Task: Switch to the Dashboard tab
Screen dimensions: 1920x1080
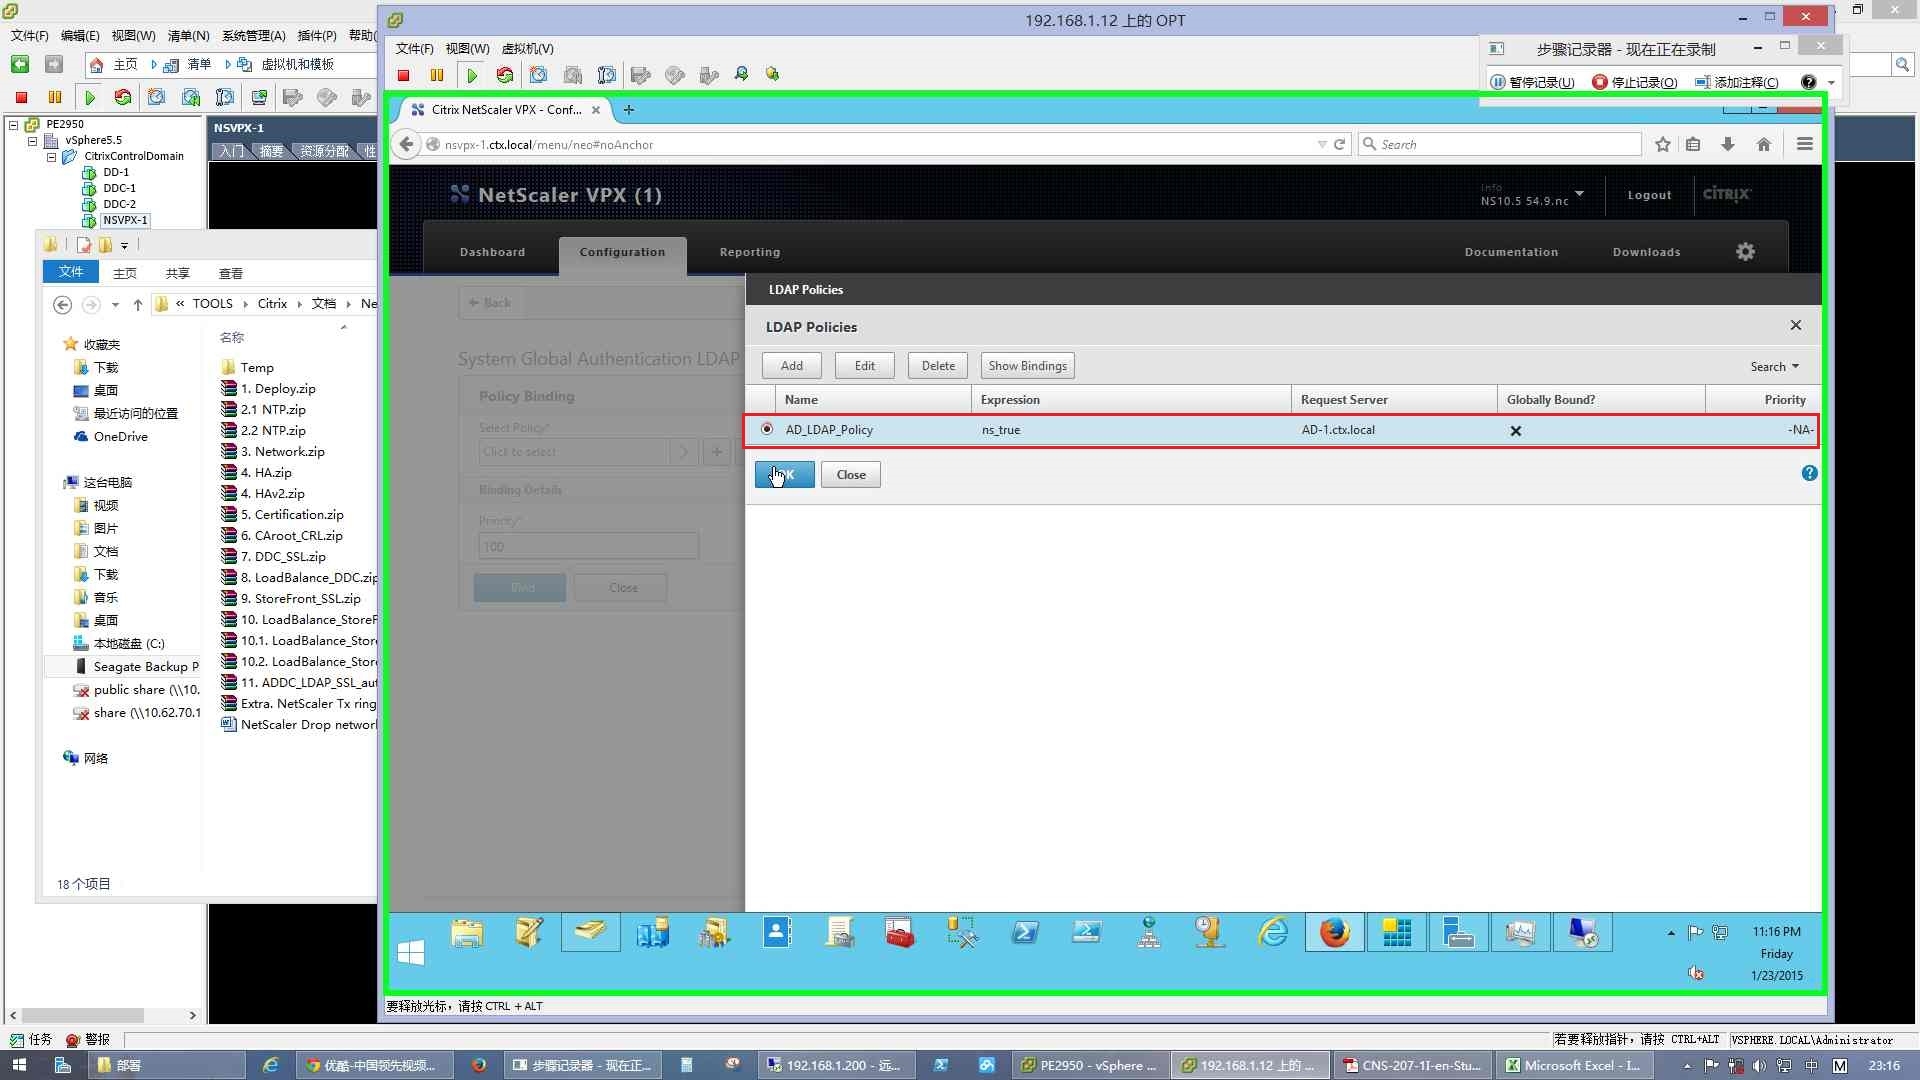Action: (492, 252)
